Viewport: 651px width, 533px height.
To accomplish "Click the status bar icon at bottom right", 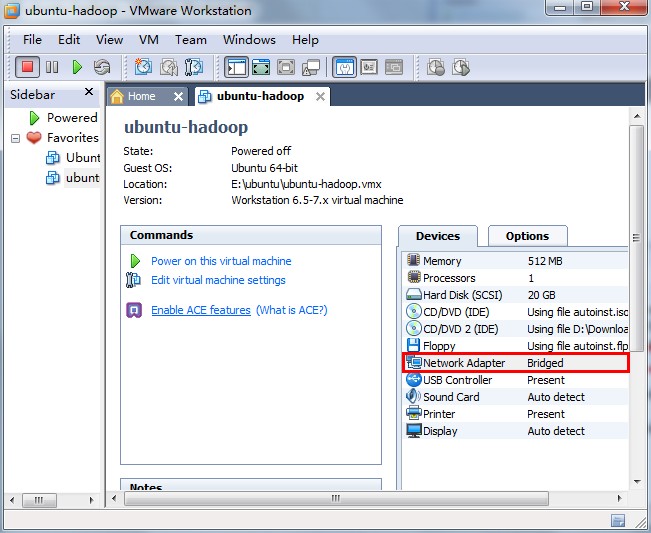I will 618,520.
